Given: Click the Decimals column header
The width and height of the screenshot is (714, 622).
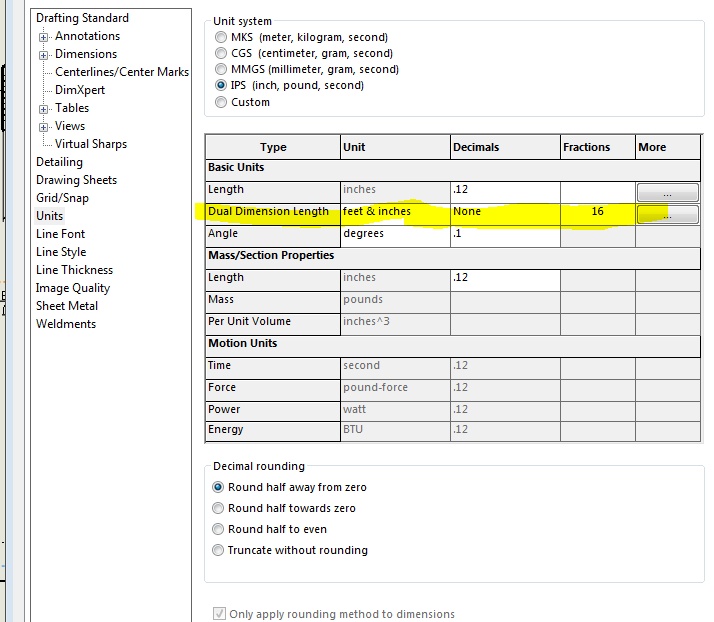Looking at the screenshot, I should tap(505, 147).
